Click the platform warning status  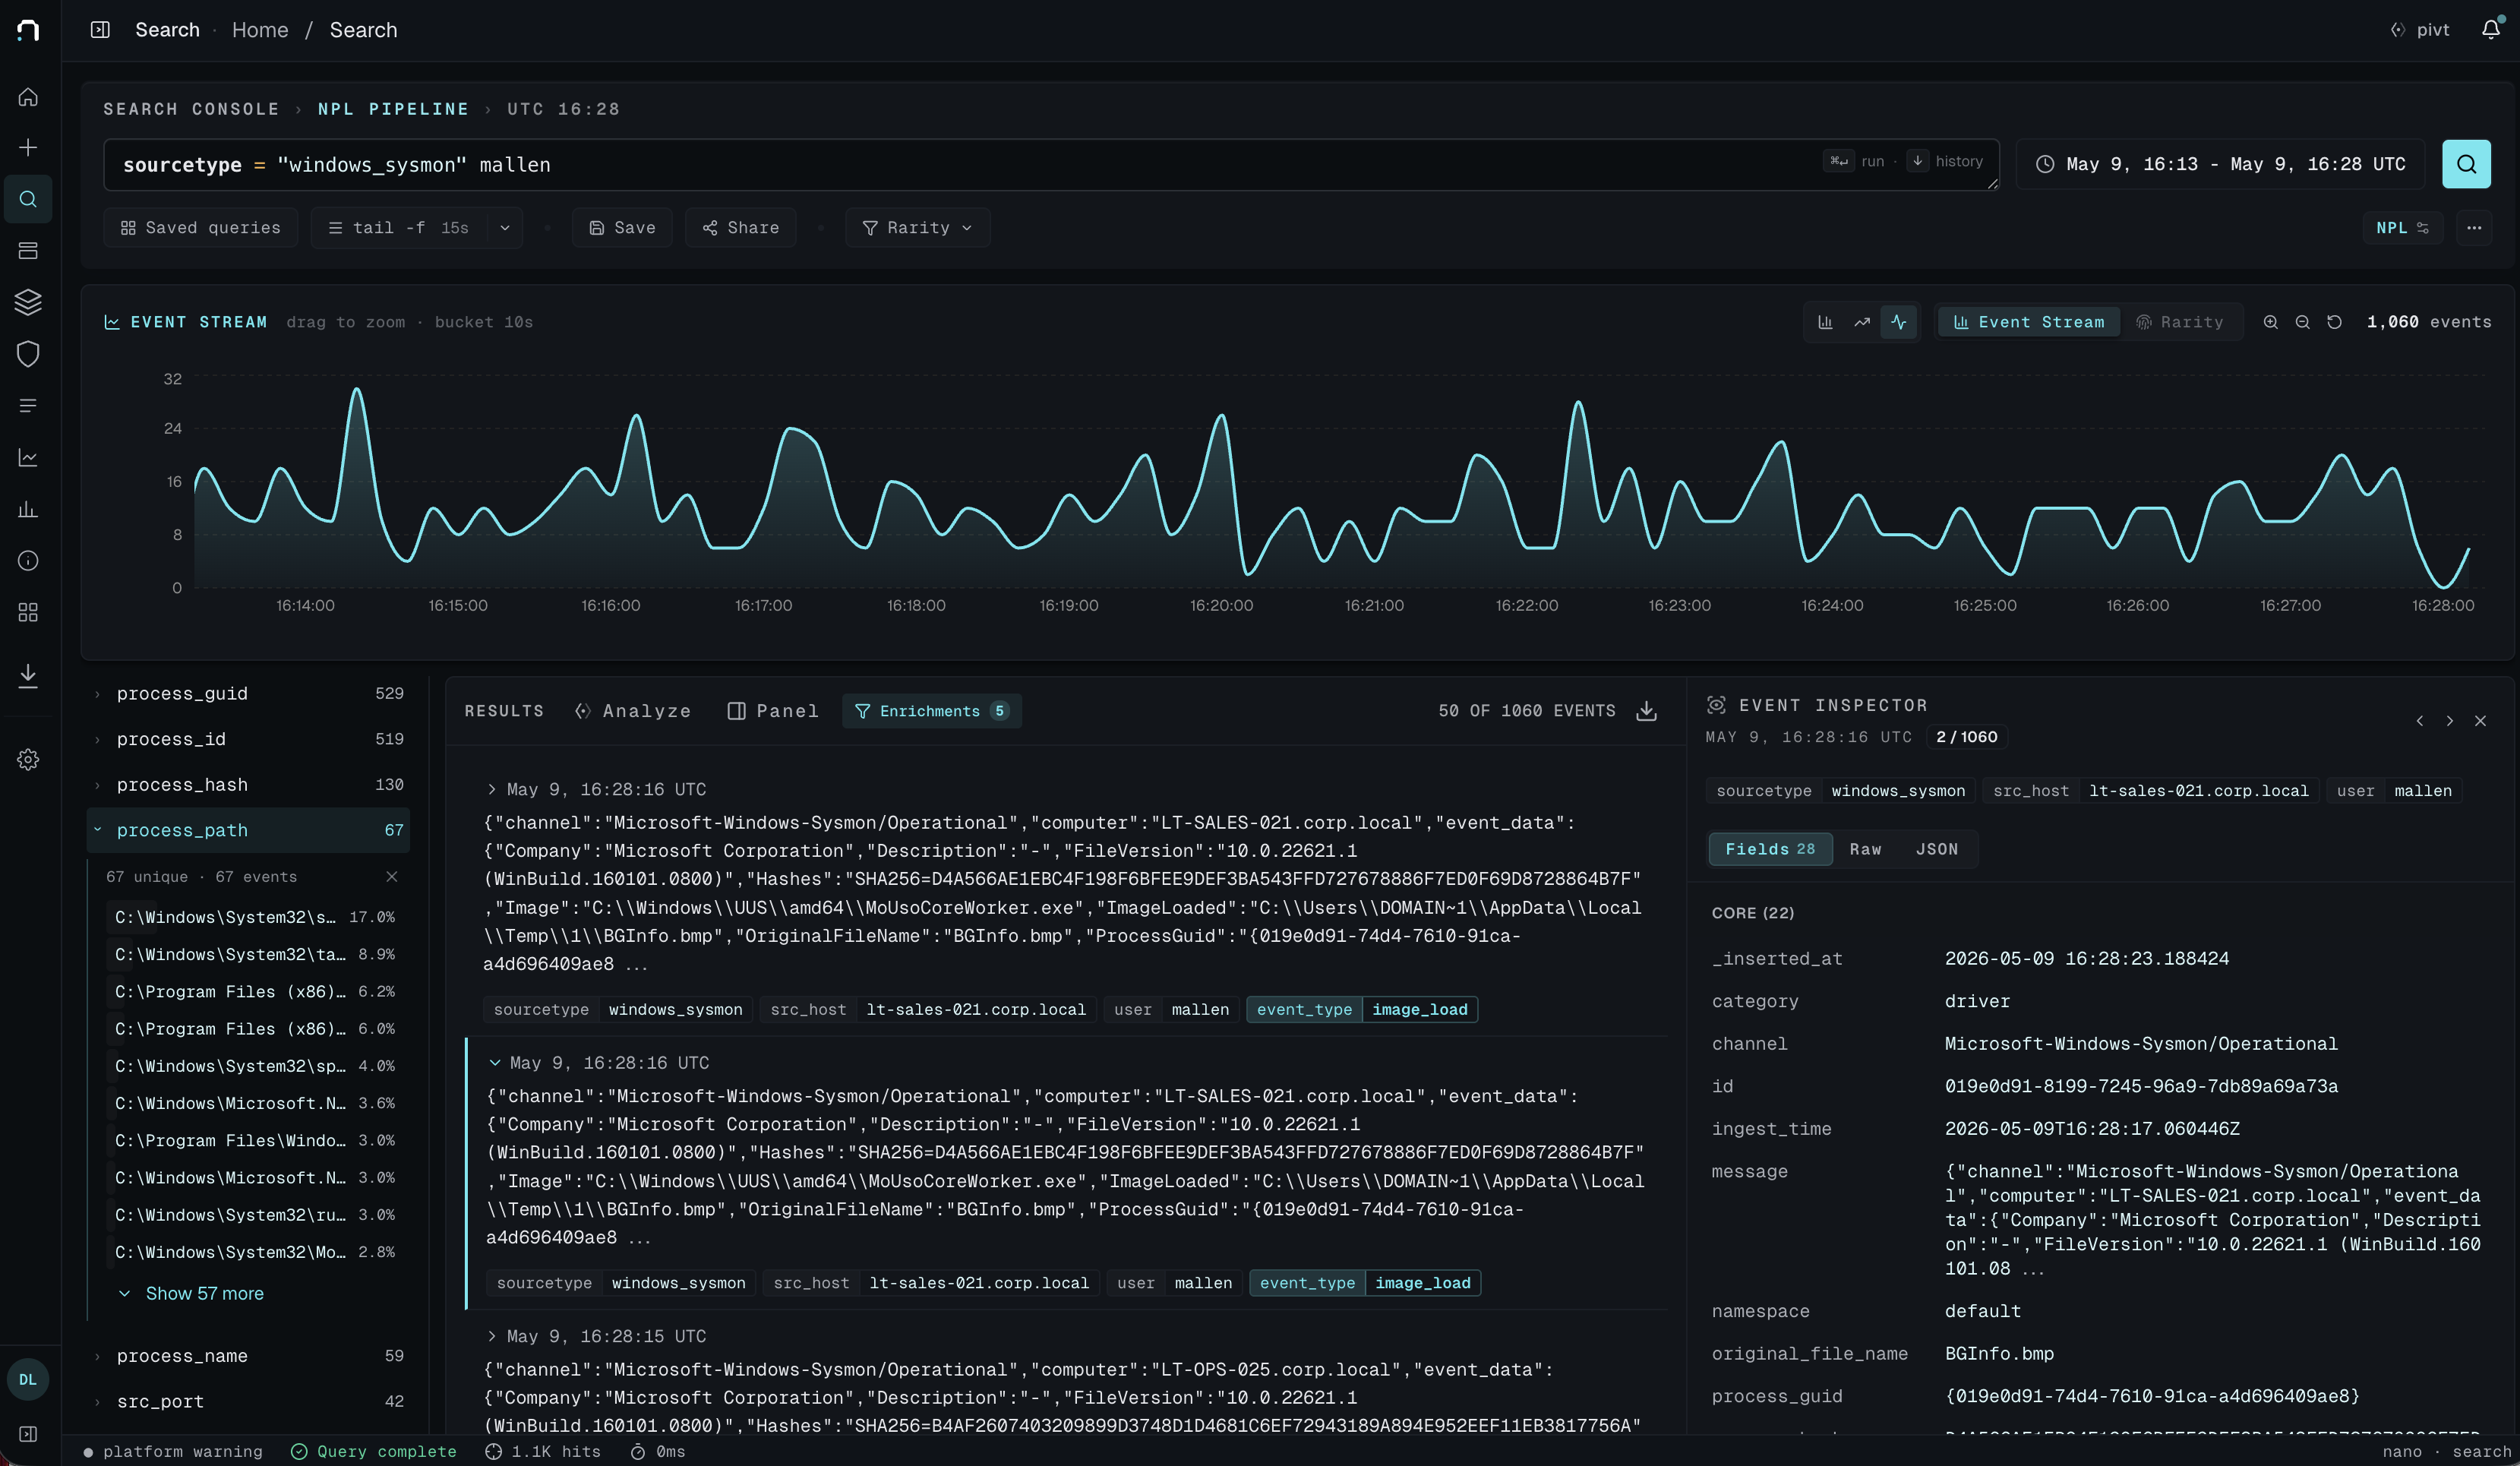click(173, 1451)
